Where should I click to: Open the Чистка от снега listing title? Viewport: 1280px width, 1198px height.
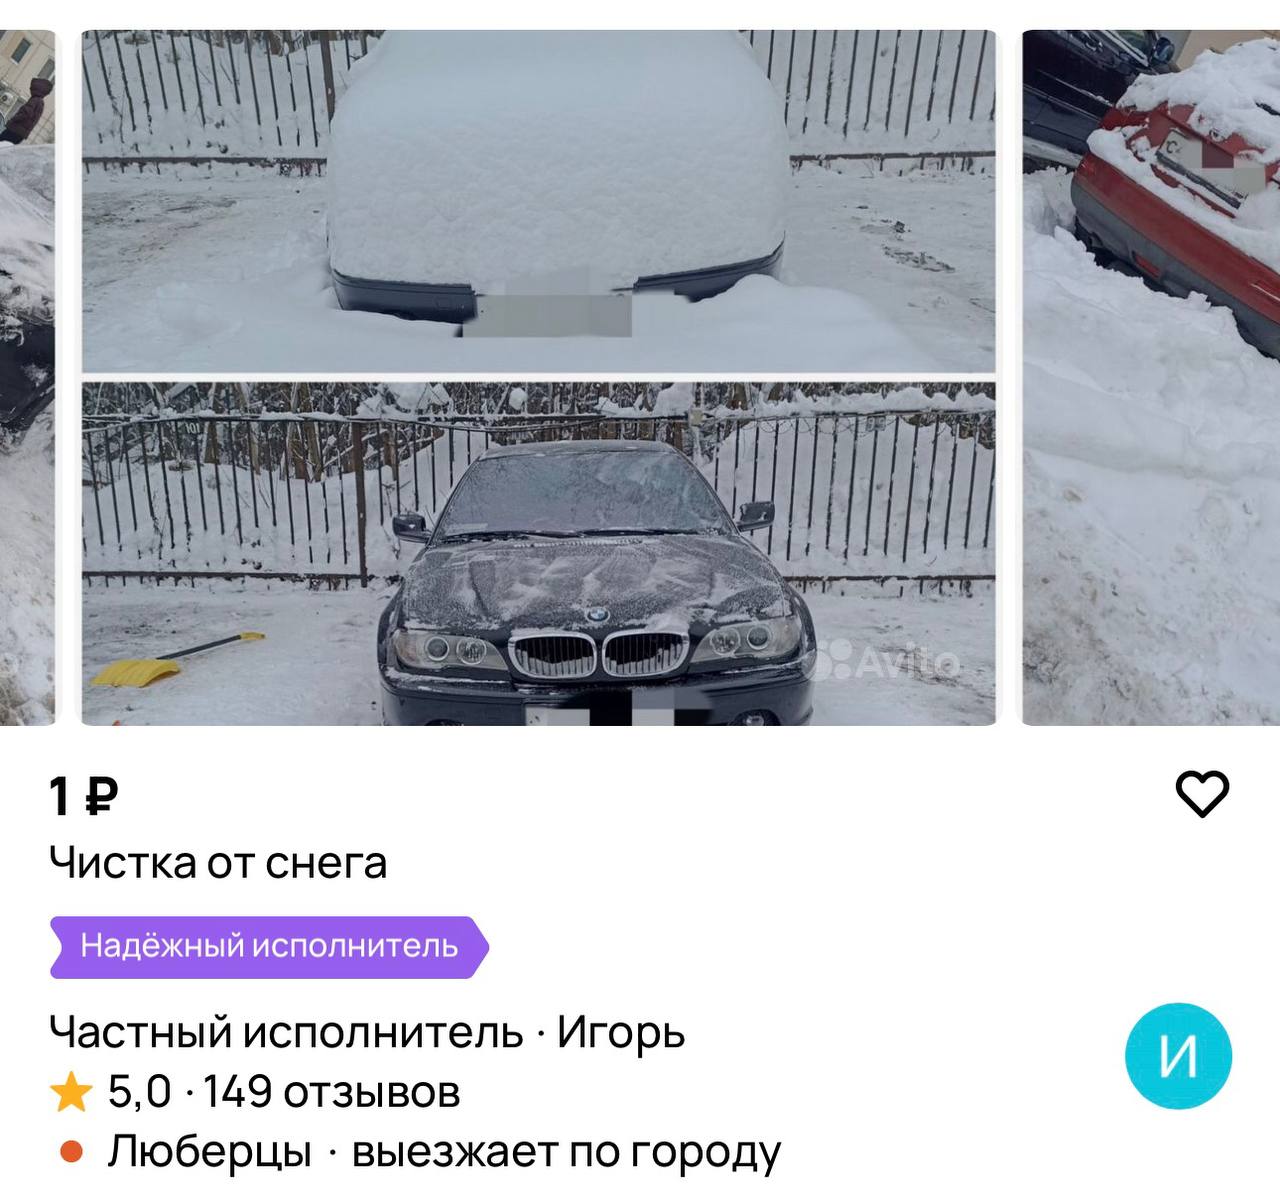point(218,863)
